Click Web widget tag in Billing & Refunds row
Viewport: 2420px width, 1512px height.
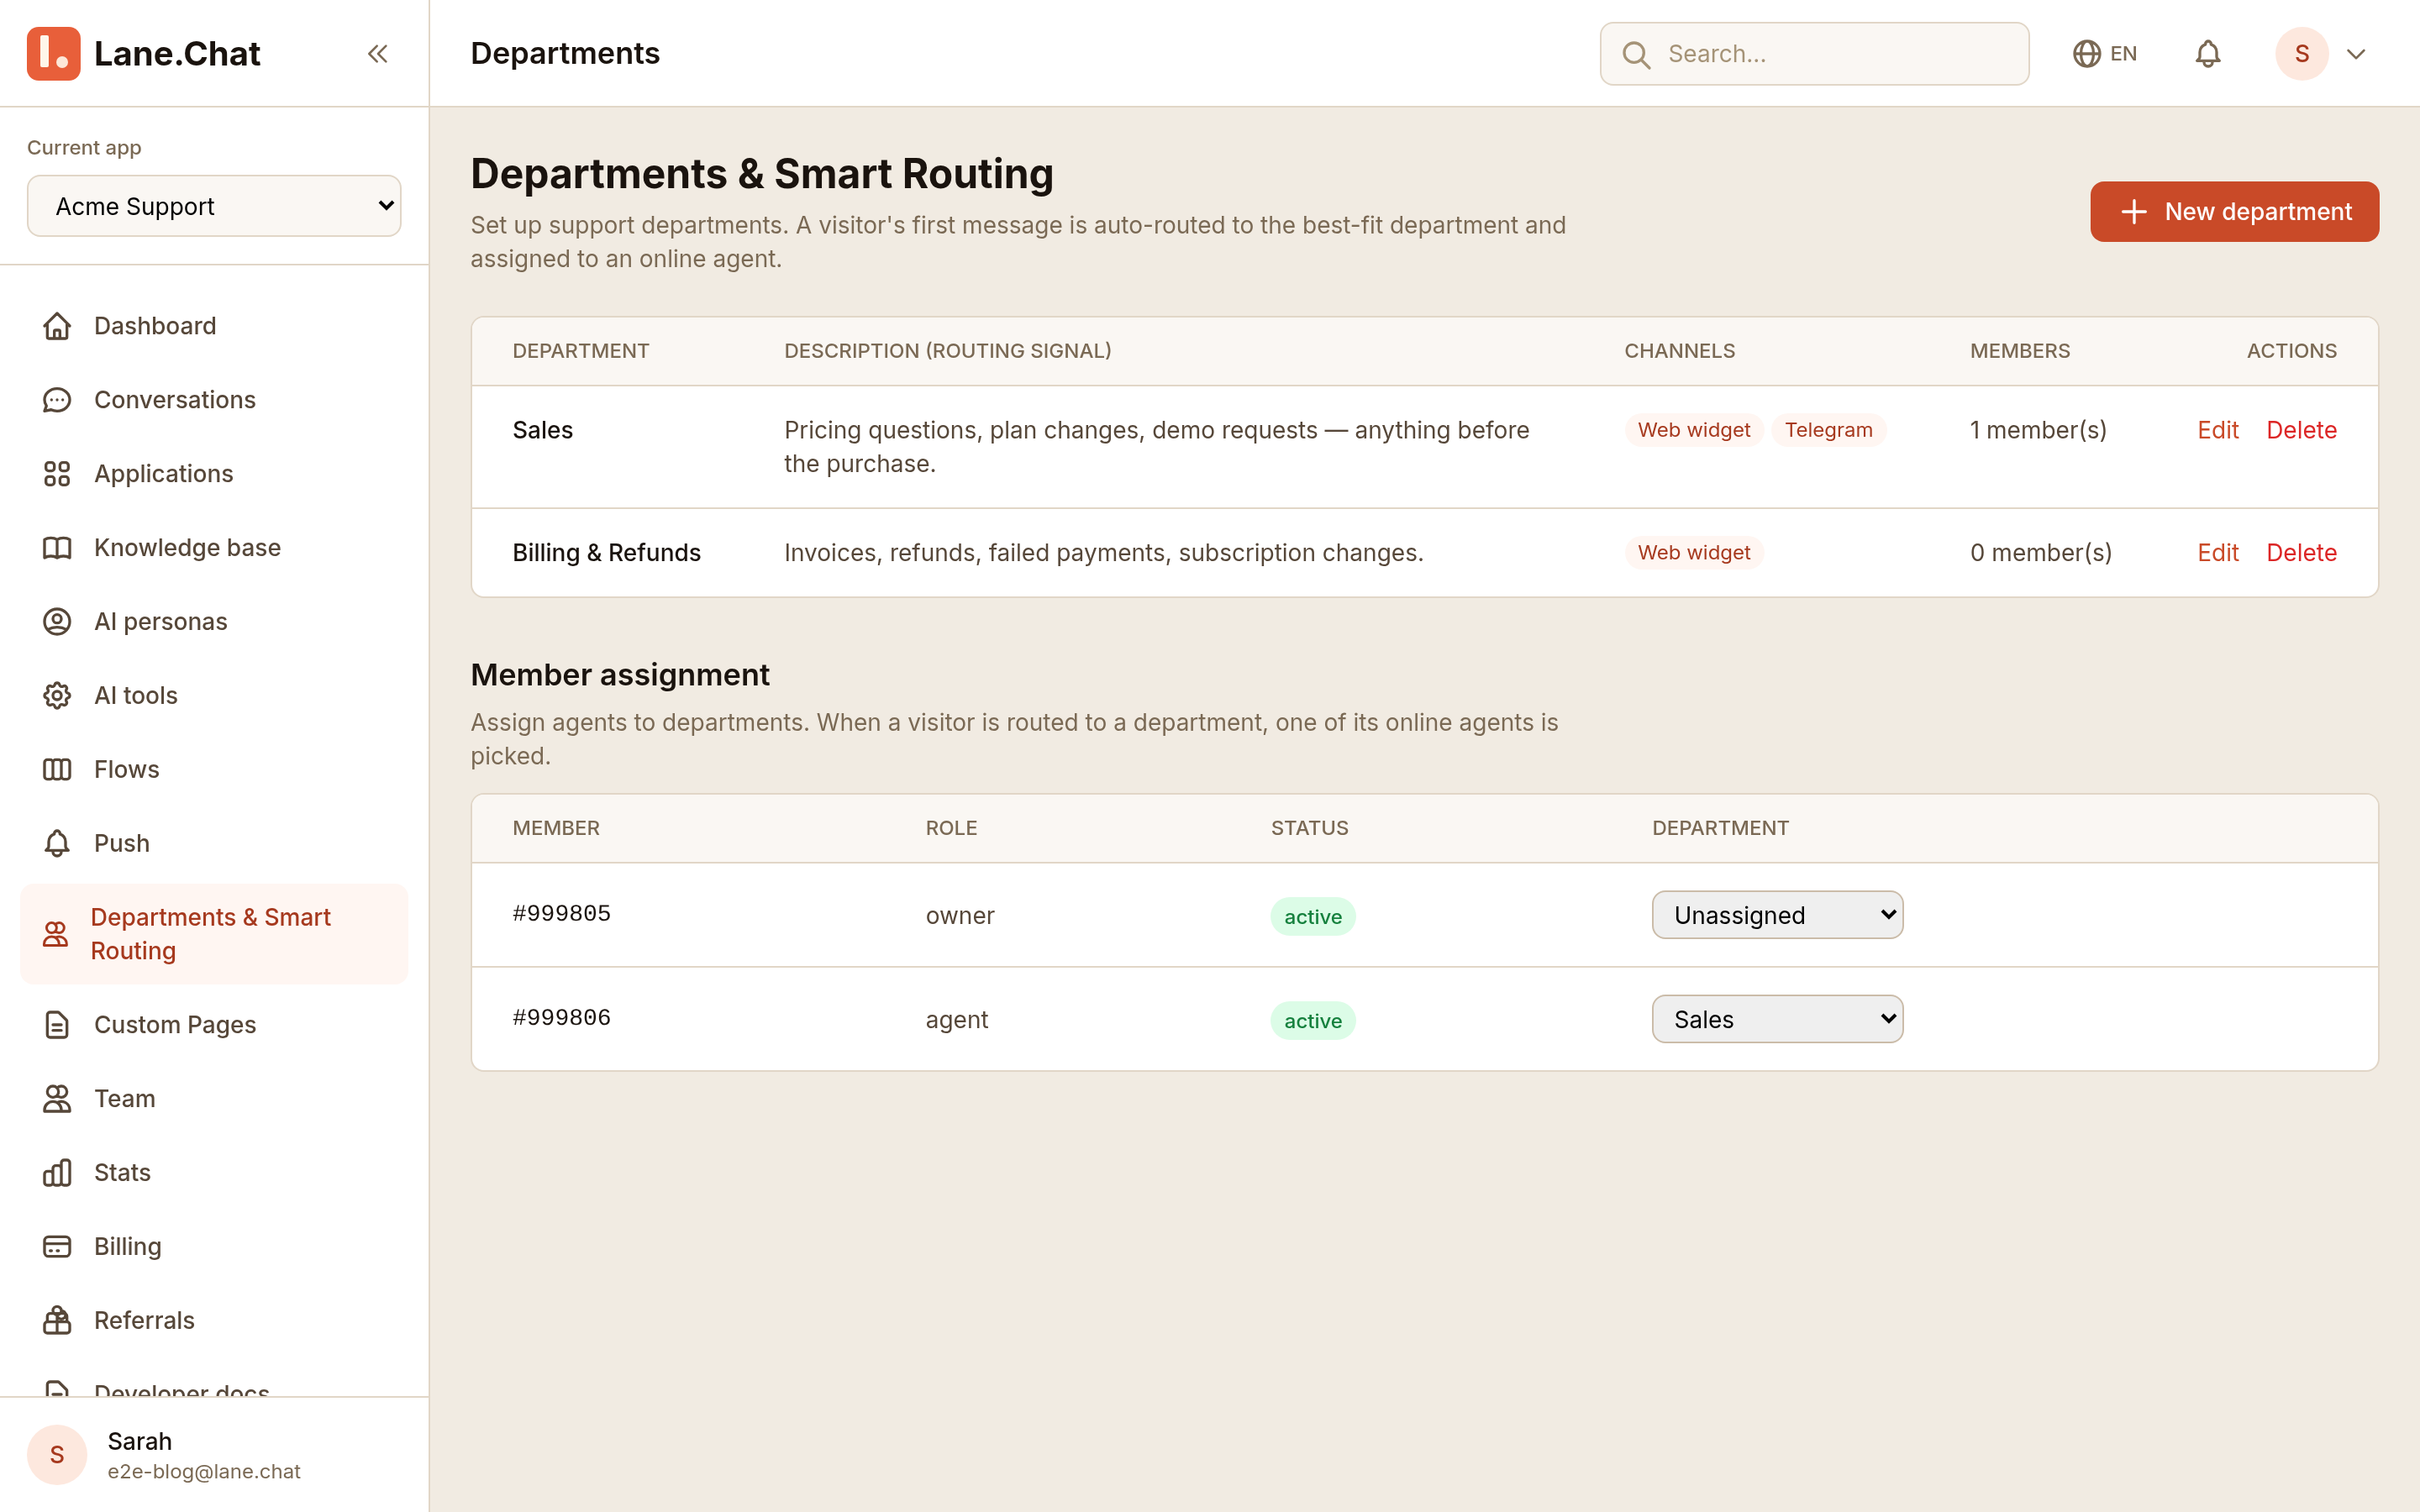point(1693,553)
